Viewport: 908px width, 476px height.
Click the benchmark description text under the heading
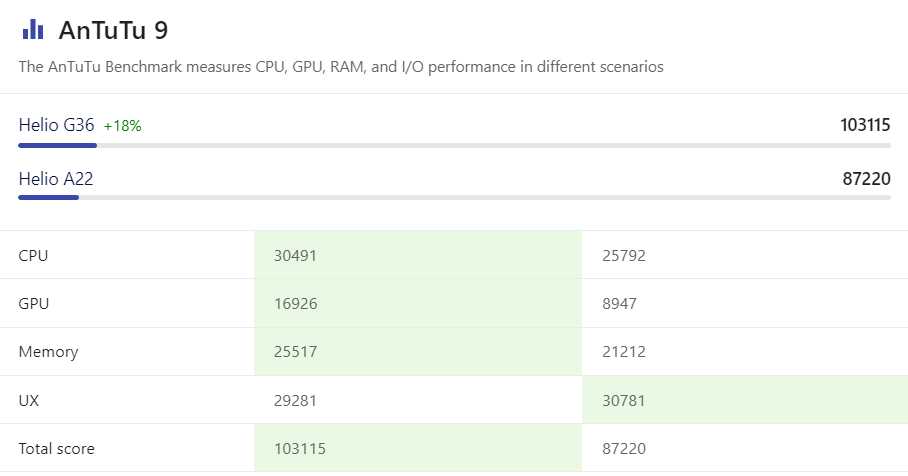(341, 67)
